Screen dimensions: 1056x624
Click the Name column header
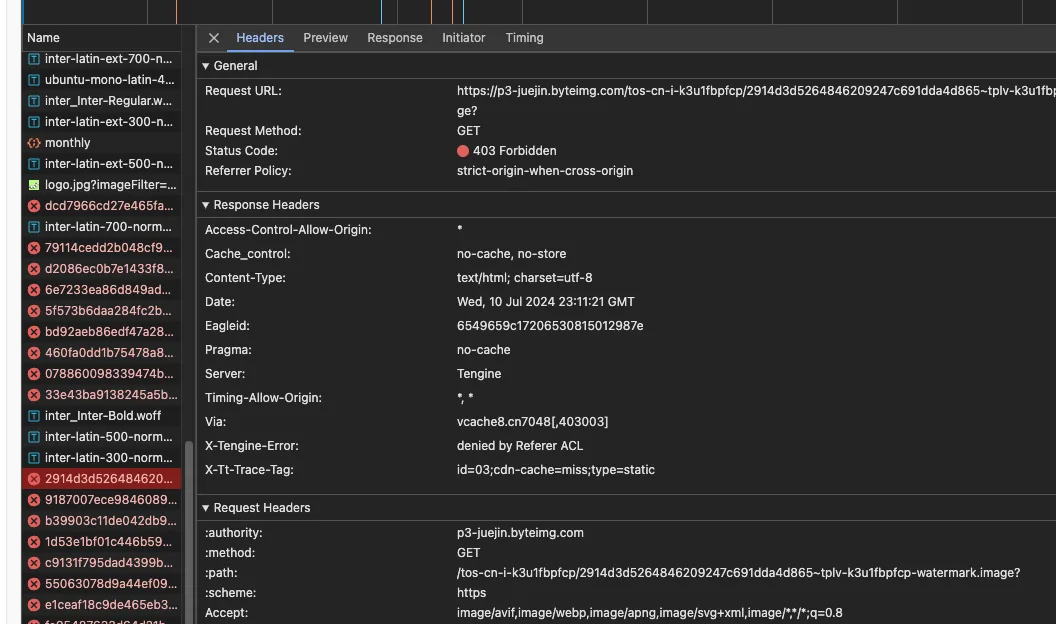(x=101, y=38)
